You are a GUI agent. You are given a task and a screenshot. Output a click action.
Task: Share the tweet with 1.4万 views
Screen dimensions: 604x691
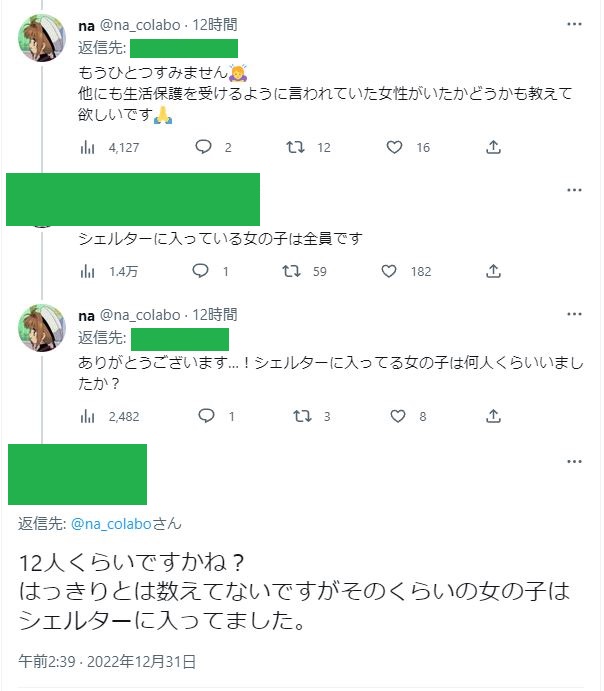[493, 271]
